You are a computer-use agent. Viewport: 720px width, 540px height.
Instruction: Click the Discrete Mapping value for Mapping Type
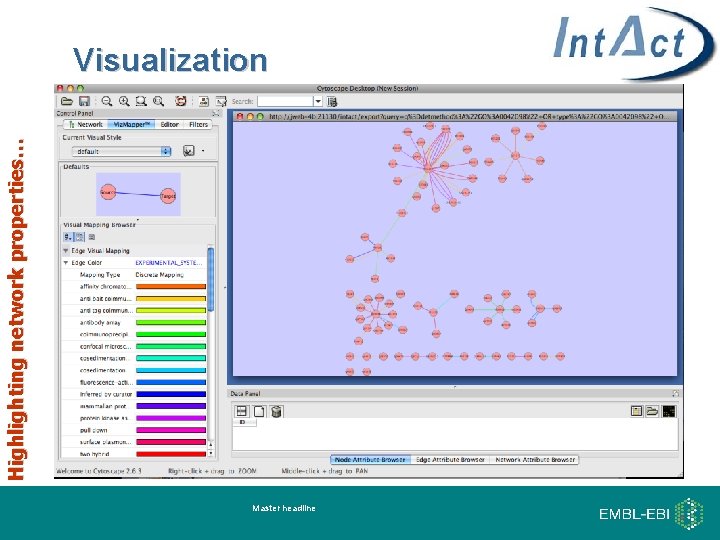point(159,275)
